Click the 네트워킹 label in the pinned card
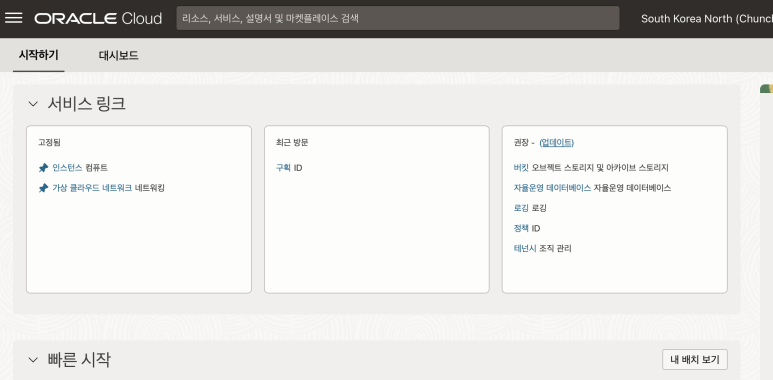 [150, 188]
